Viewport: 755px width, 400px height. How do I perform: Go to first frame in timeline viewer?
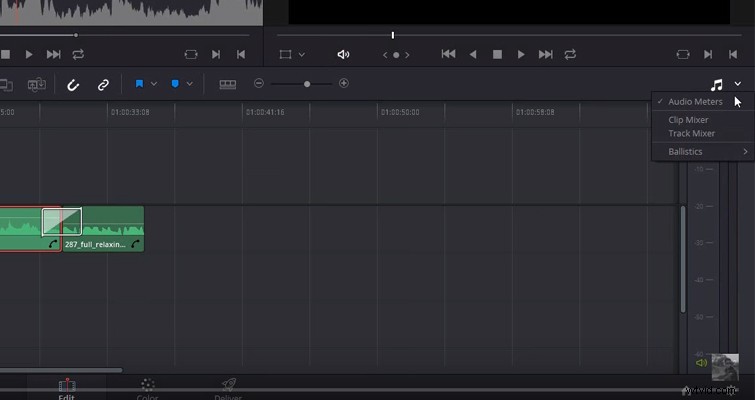point(448,54)
